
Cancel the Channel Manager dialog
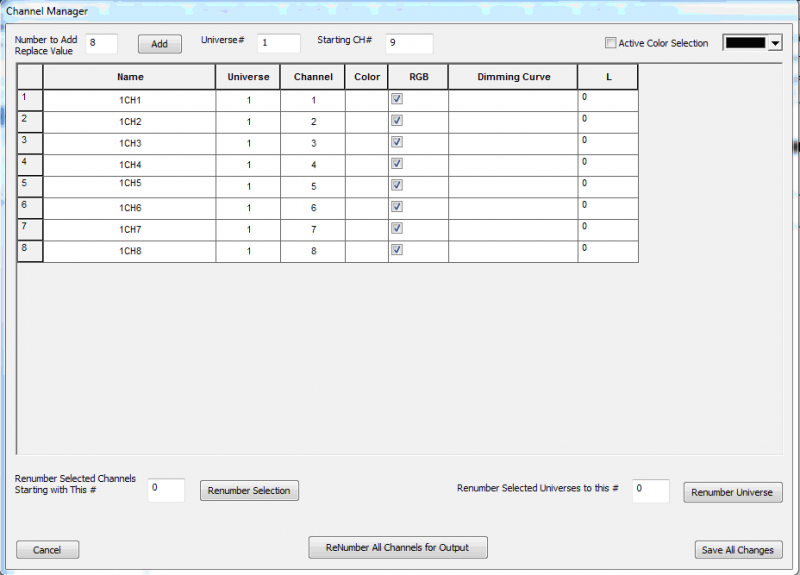click(x=47, y=550)
